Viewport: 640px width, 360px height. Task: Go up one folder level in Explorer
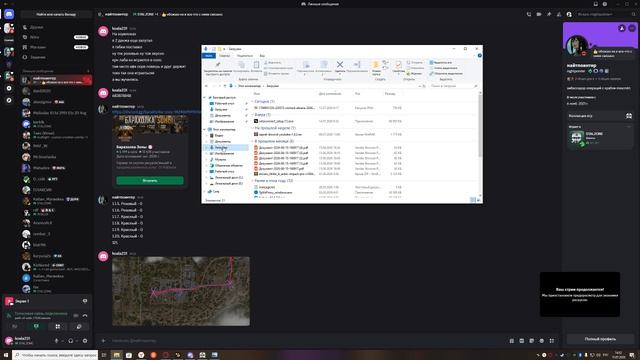click(x=225, y=86)
